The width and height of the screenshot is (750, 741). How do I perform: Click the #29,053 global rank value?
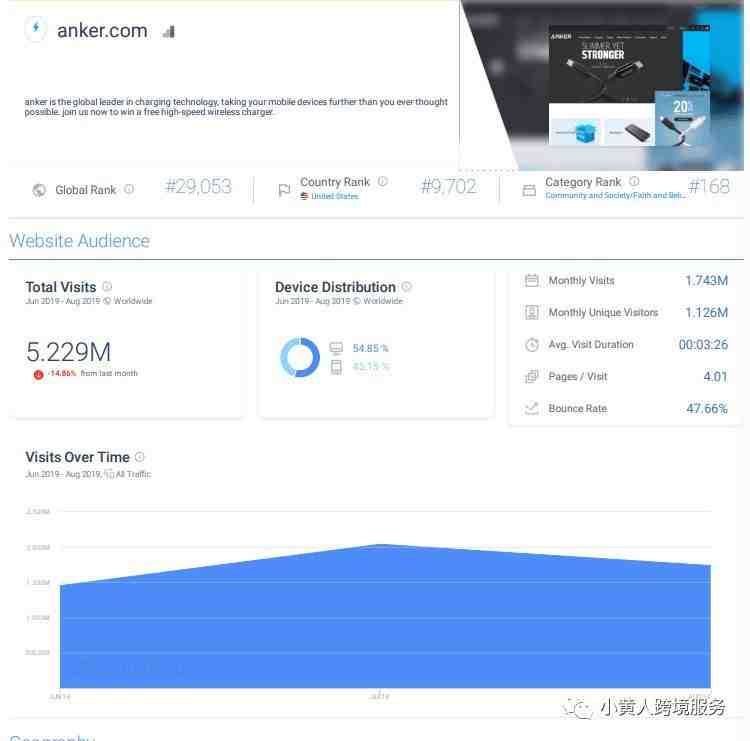199,186
